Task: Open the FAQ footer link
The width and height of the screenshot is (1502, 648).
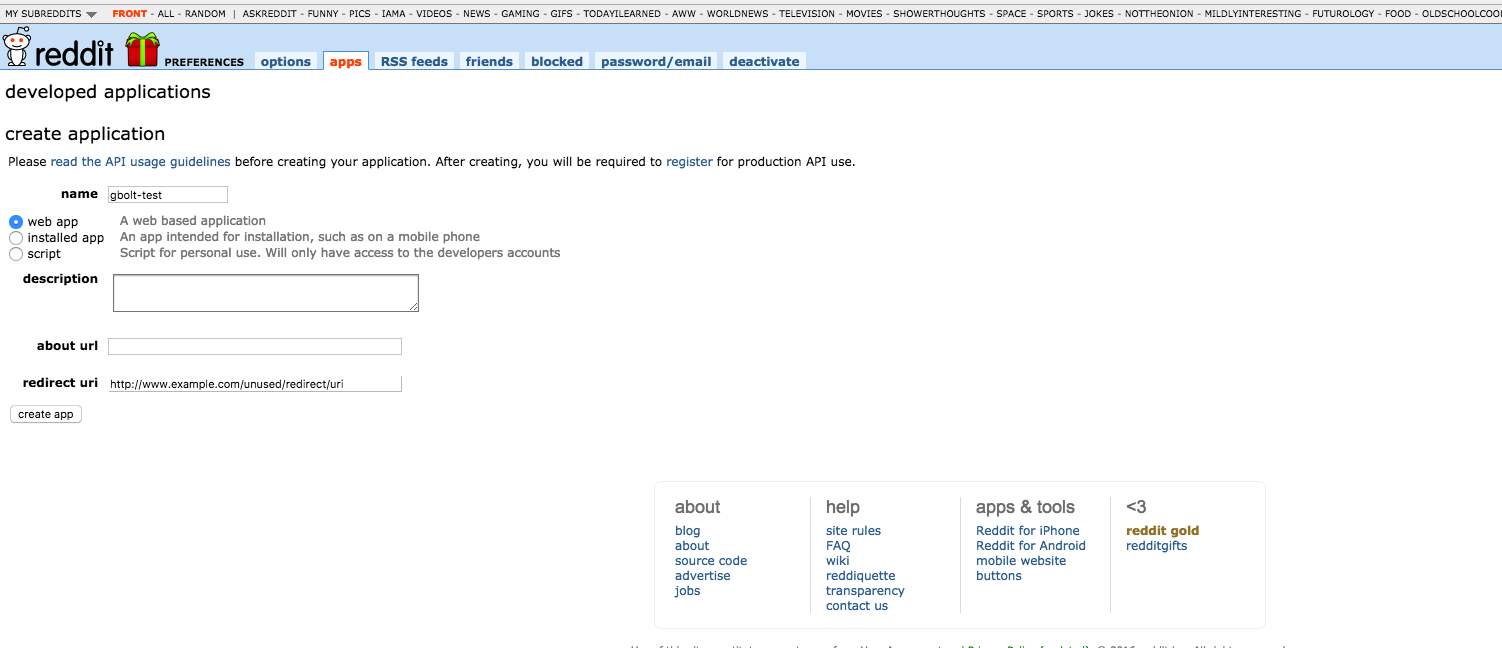Action: (x=838, y=546)
